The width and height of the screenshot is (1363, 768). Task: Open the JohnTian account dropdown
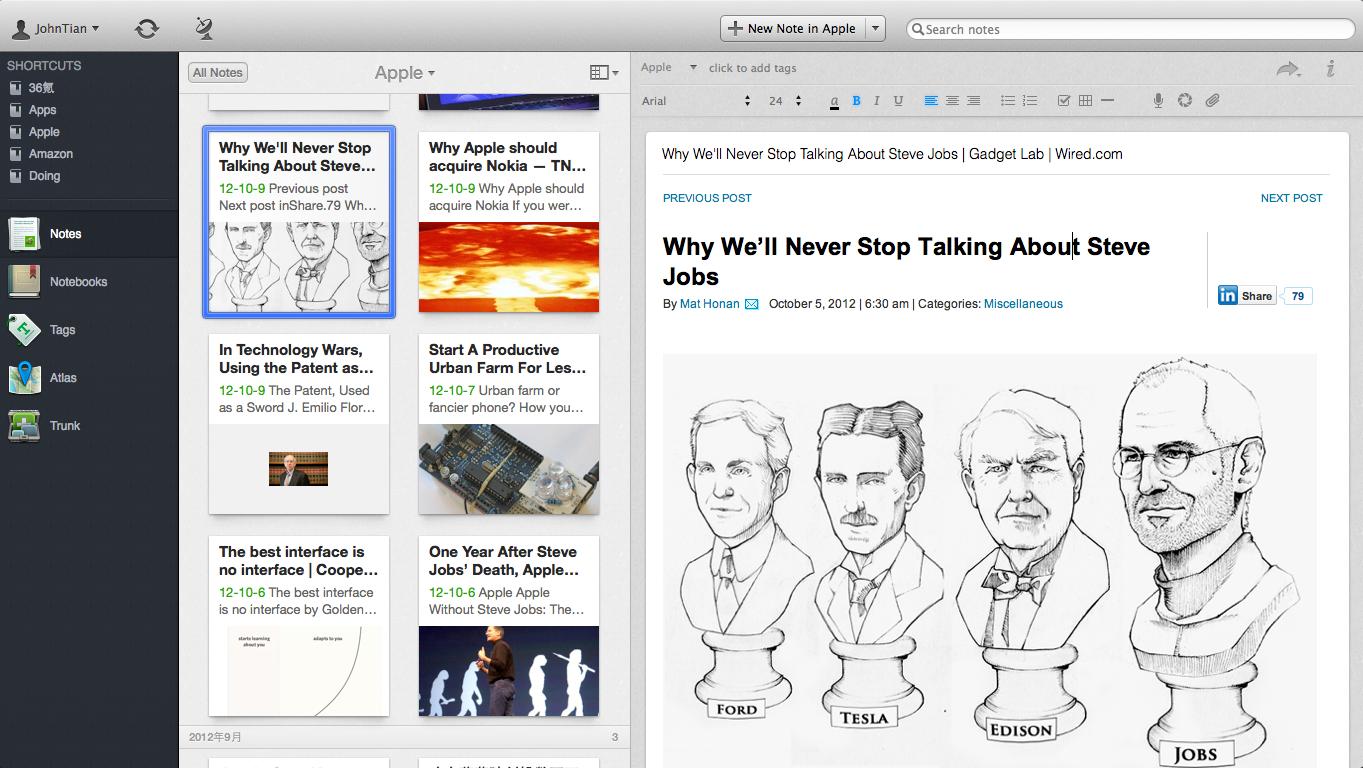coord(55,28)
